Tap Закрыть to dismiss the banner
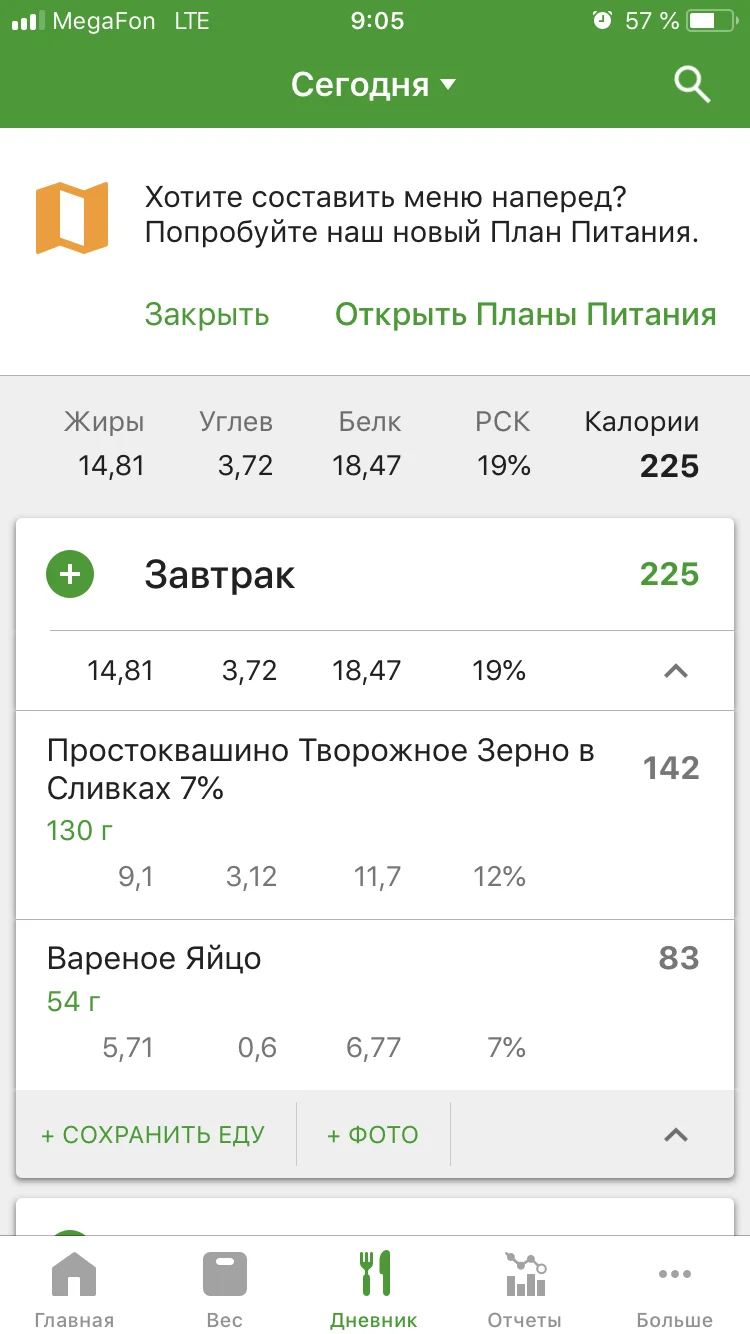Screen dimensions: 750x1334 (x=207, y=315)
